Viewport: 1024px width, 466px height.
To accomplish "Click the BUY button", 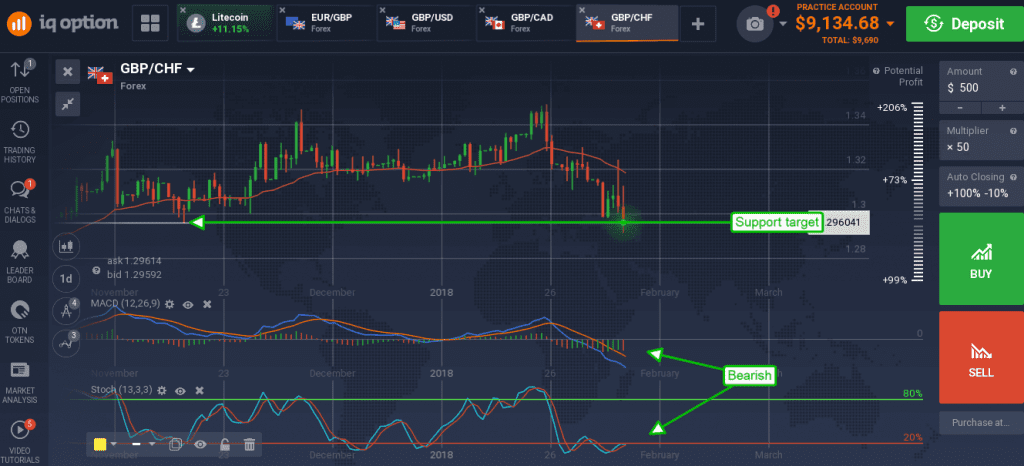I will pyautogui.click(x=981, y=258).
